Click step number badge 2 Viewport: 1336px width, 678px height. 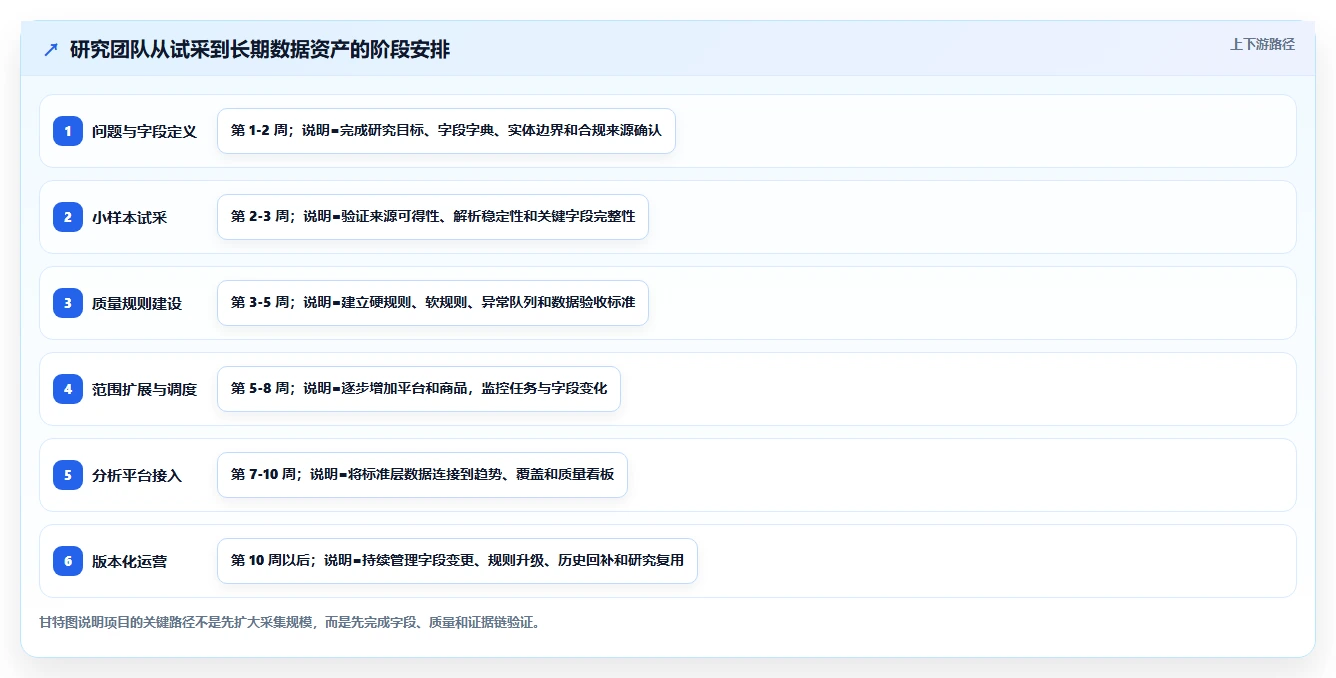[x=68, y=217]
